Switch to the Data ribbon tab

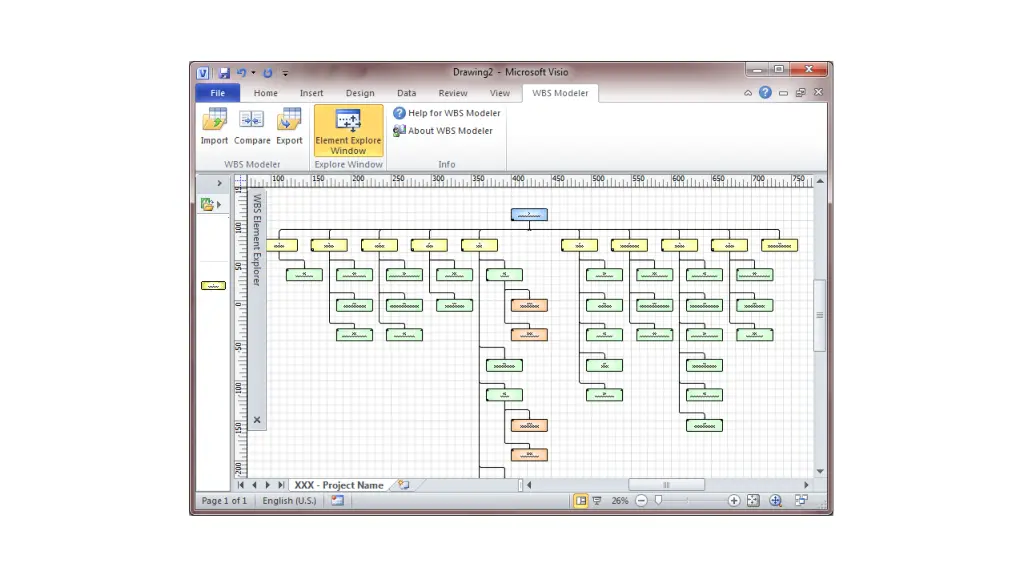coord(406,93)
